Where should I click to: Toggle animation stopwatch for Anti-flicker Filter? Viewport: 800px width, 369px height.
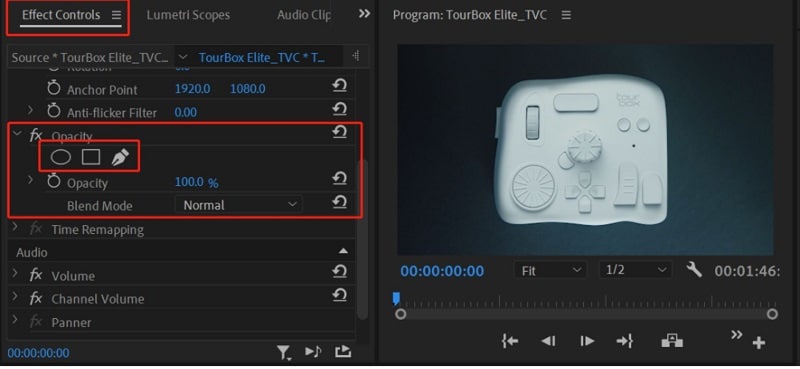click(x=54, y=111)
